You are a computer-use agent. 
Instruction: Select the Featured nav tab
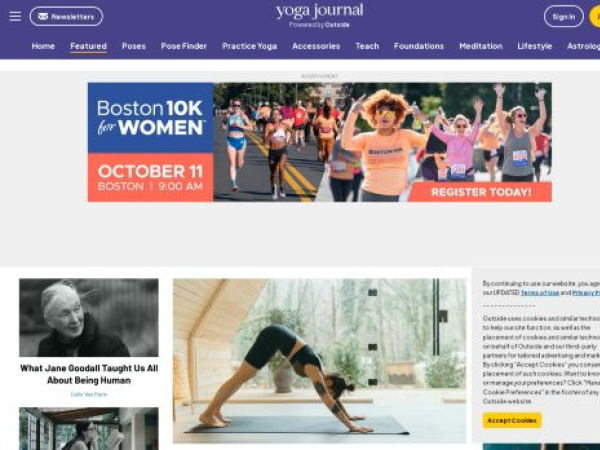click(x=88, y=46)
